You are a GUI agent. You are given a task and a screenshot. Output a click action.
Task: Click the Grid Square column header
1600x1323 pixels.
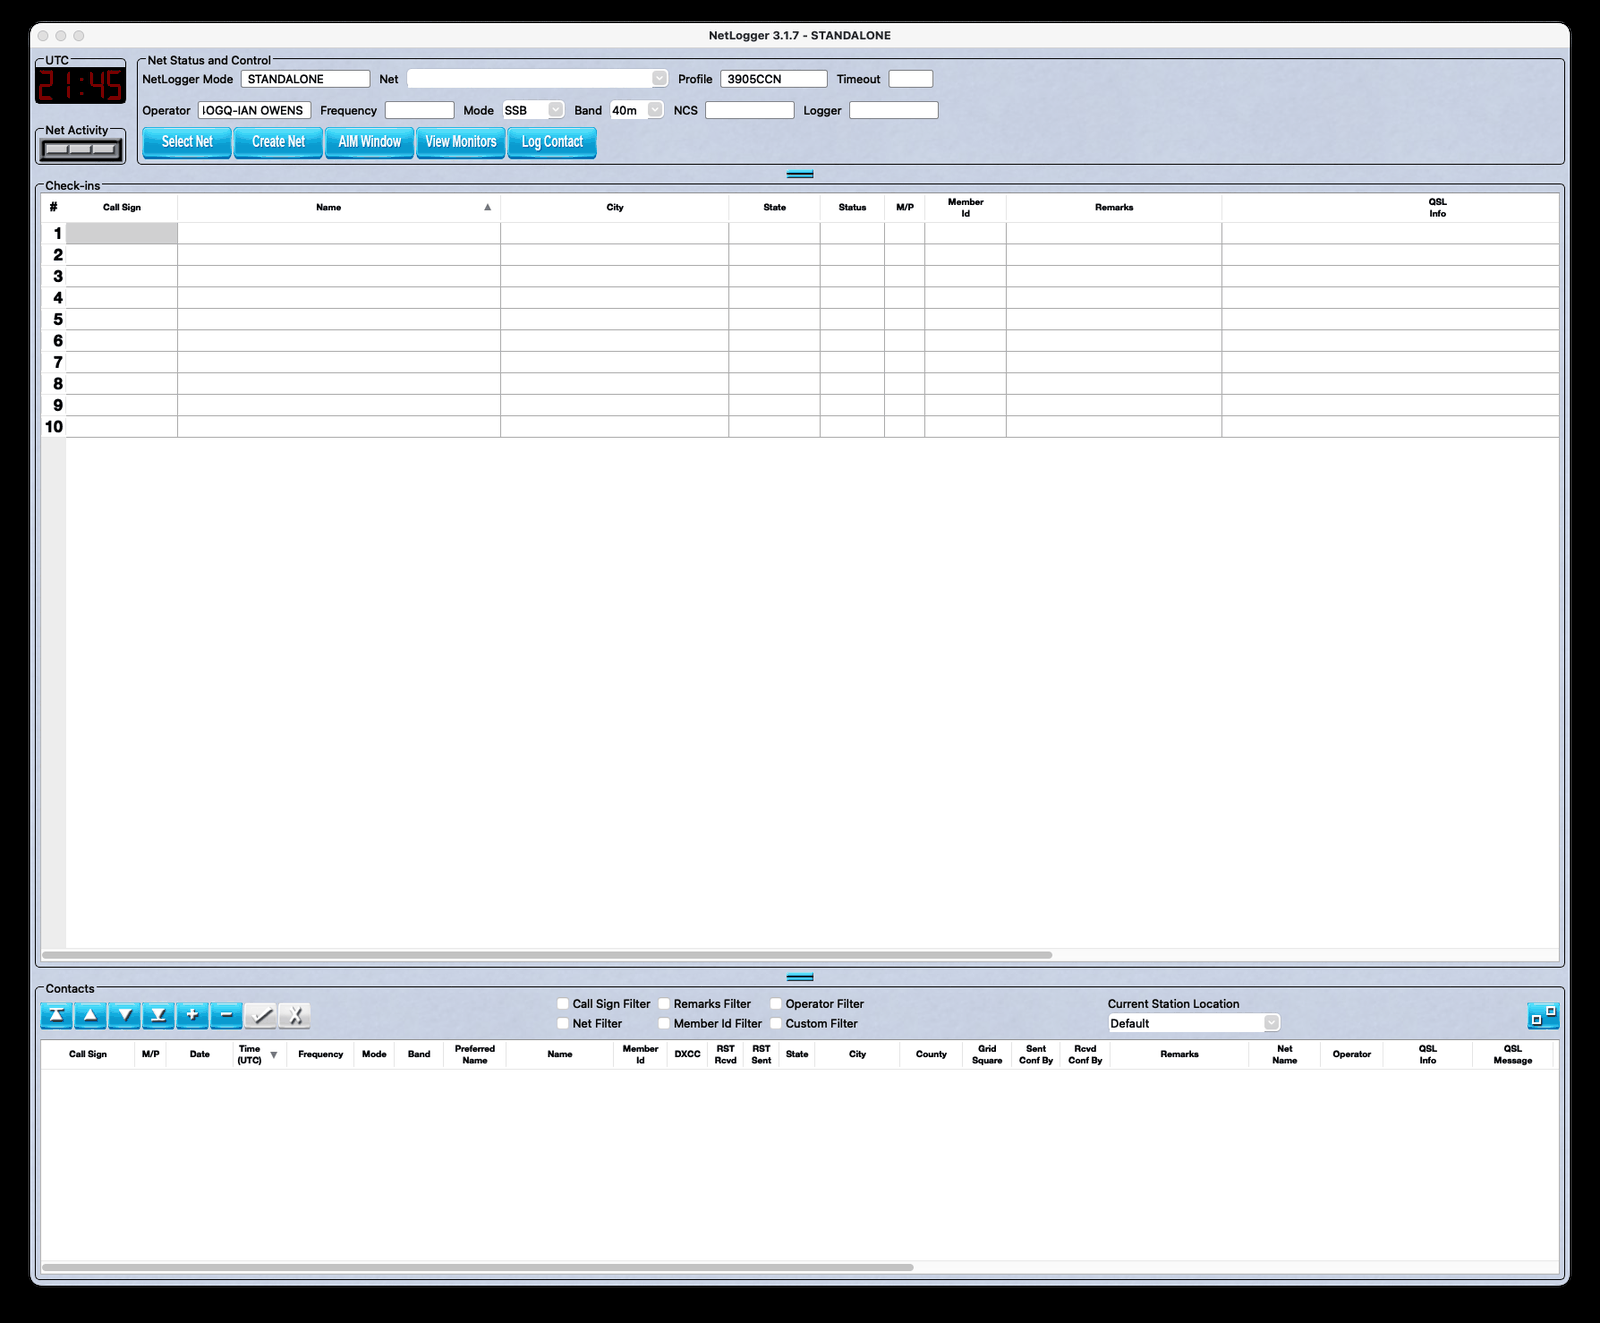987,1055
